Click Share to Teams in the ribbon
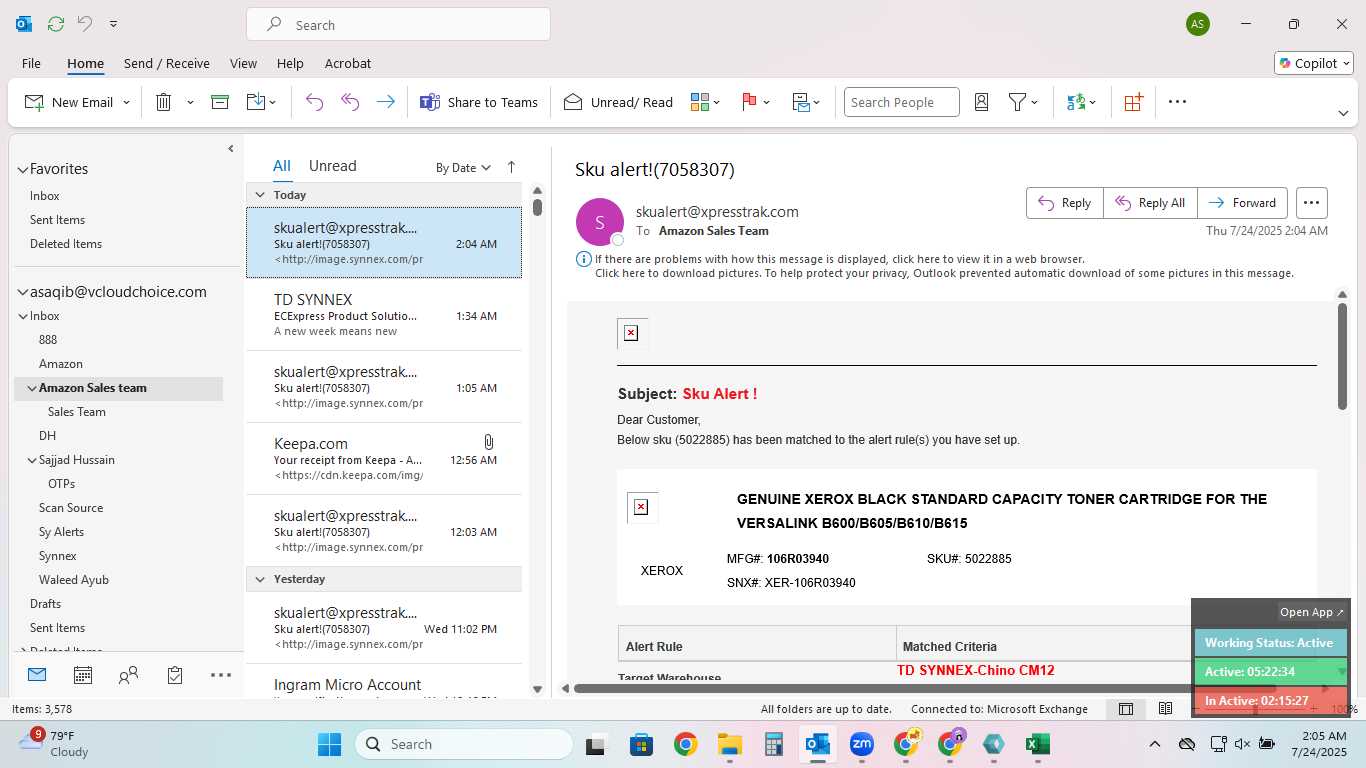 point(479,102)
